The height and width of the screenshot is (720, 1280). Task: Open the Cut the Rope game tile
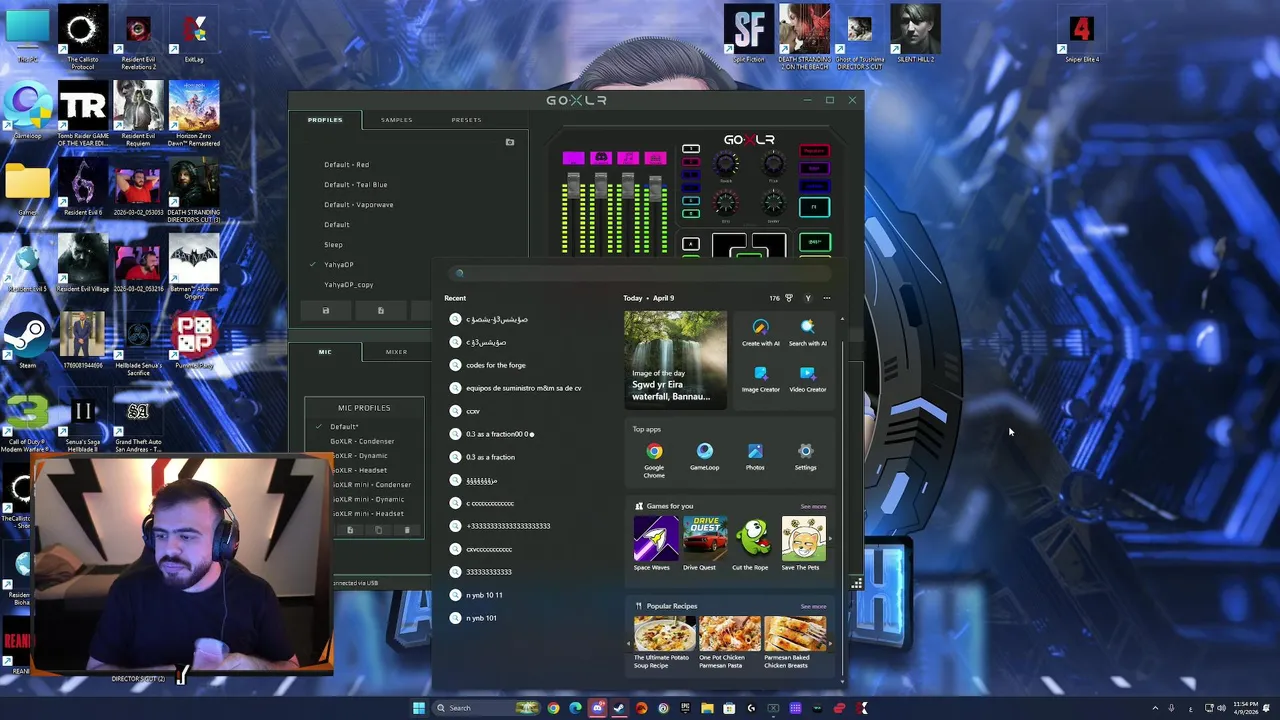[750, 544]
